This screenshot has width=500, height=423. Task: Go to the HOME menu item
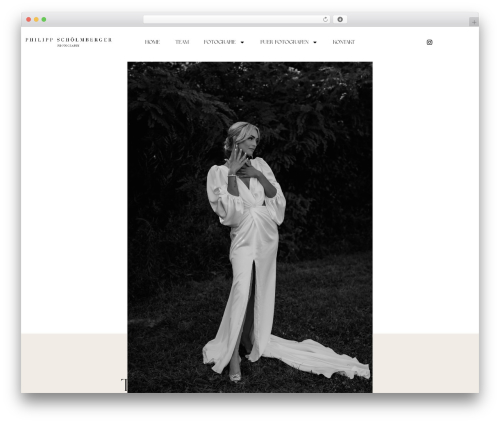click(152, 42)
